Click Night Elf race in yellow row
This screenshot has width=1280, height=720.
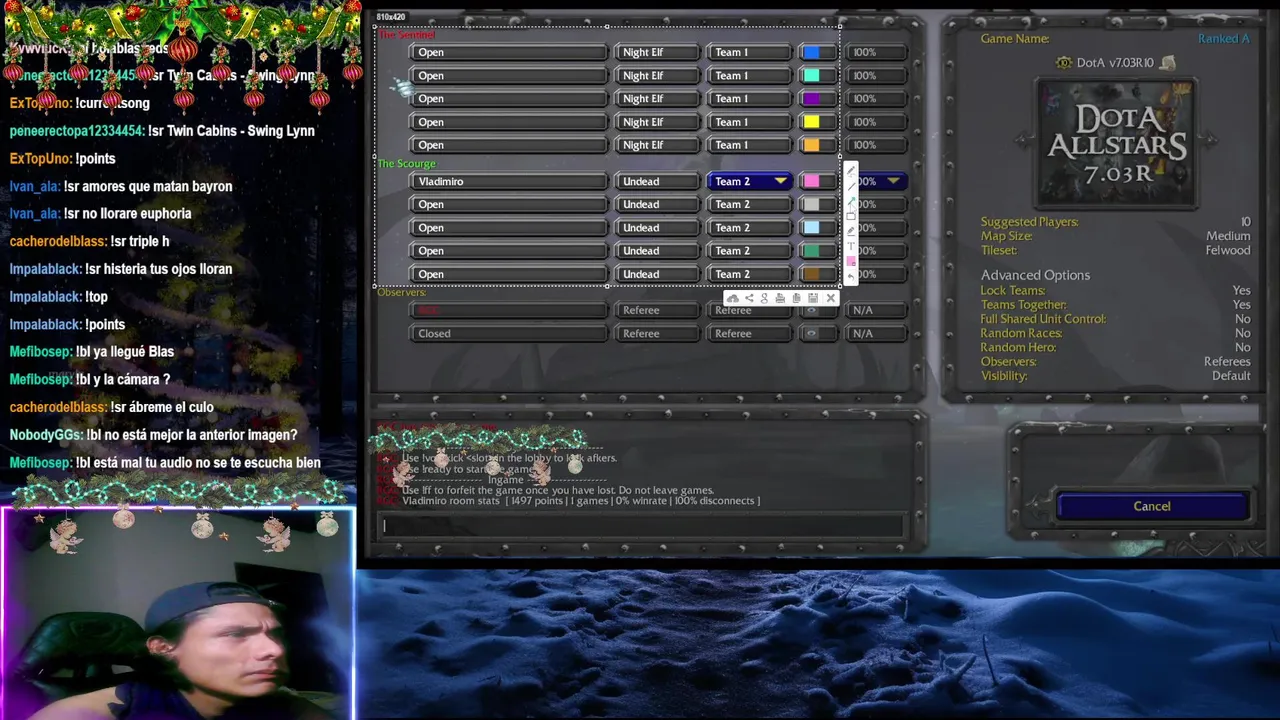point(657,122)
